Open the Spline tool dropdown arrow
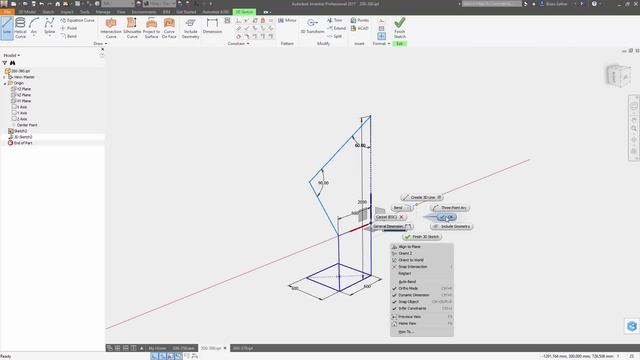 pyautogui.click(x=49, y=36)
